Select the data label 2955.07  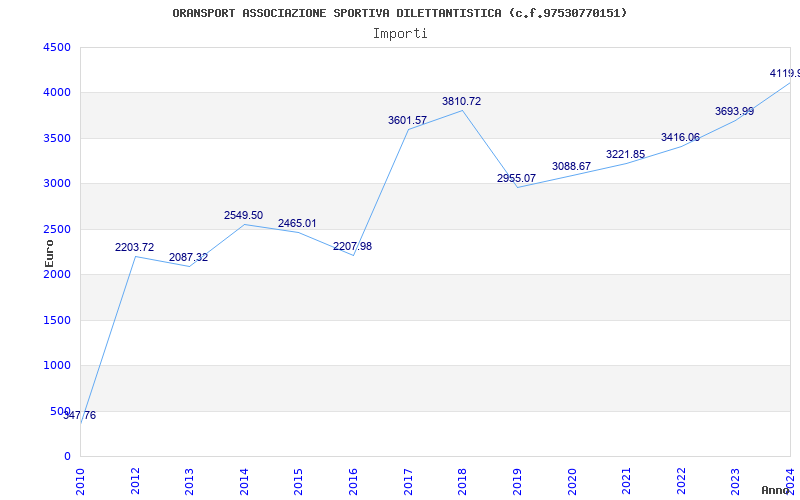point(516,179)
